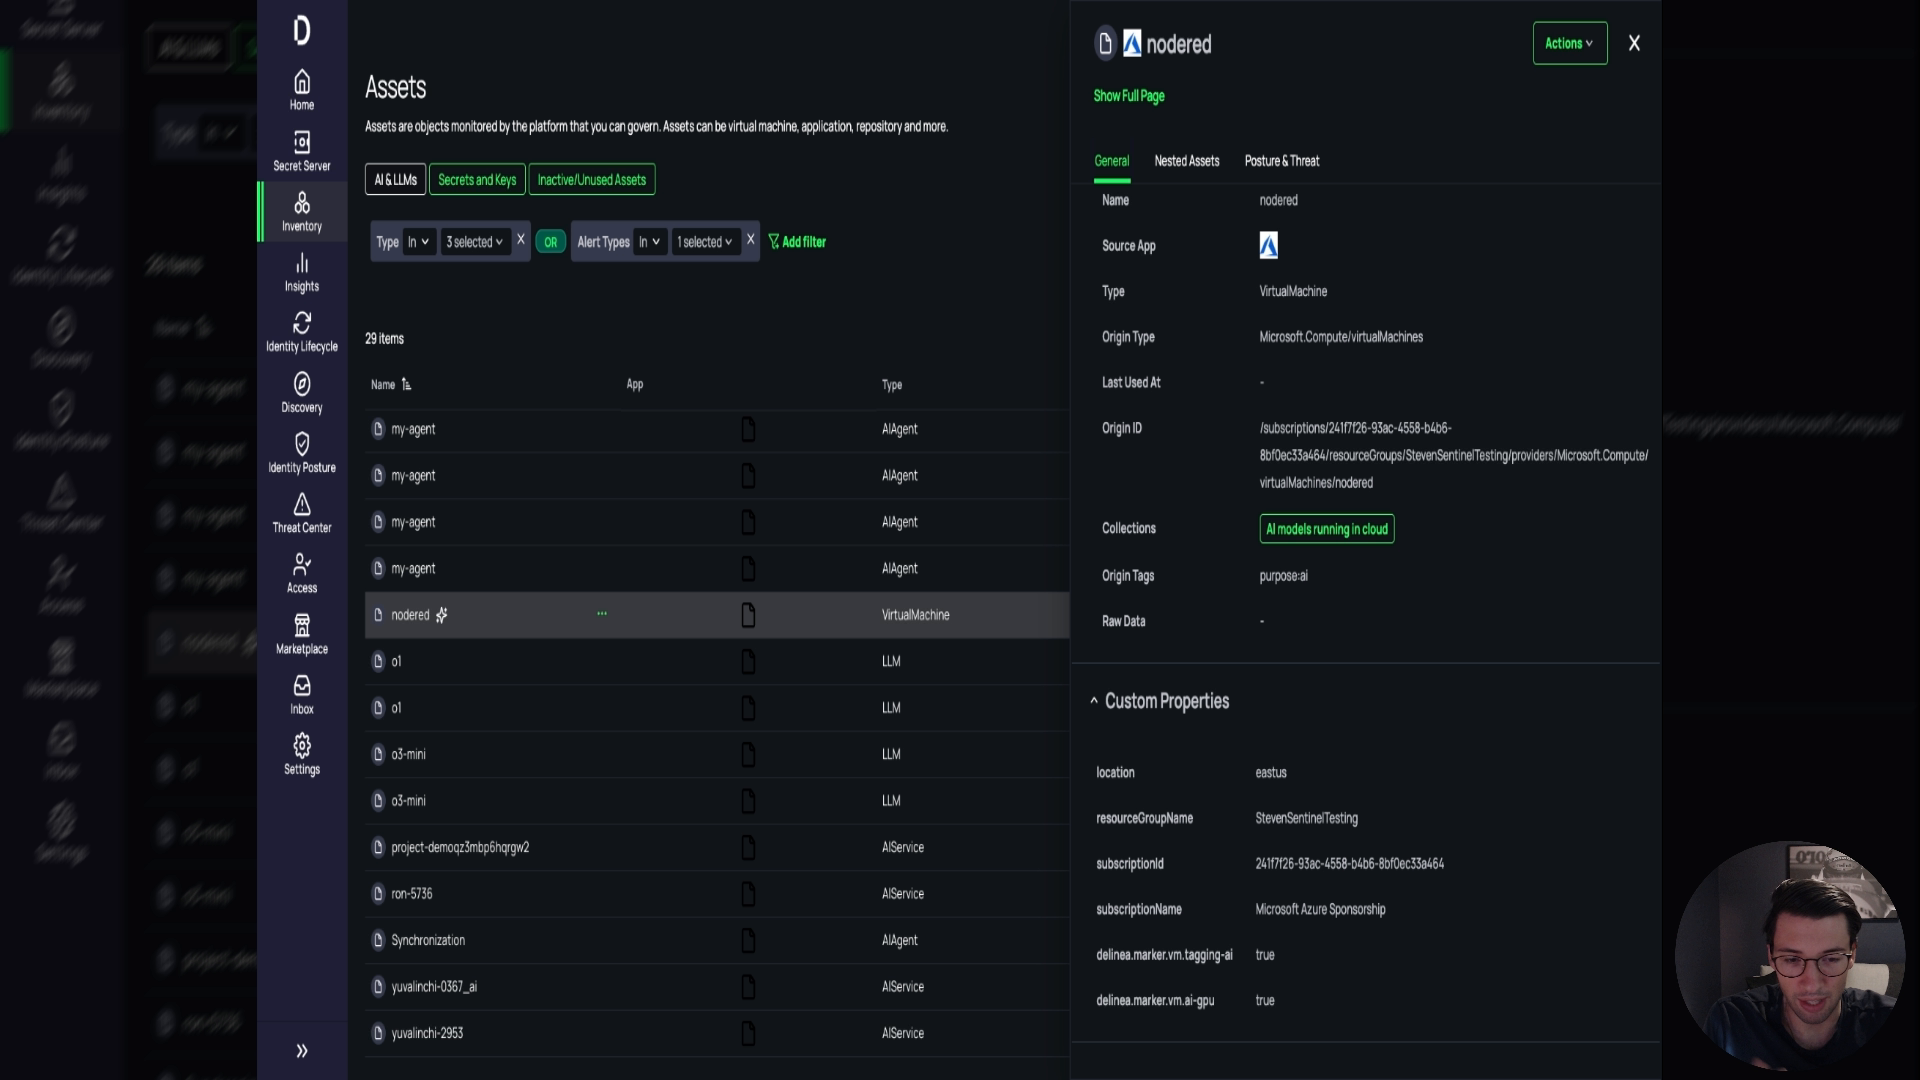Select the Discovery icon
This screenshot has height=1080, width=1920.
click(301, 392)
